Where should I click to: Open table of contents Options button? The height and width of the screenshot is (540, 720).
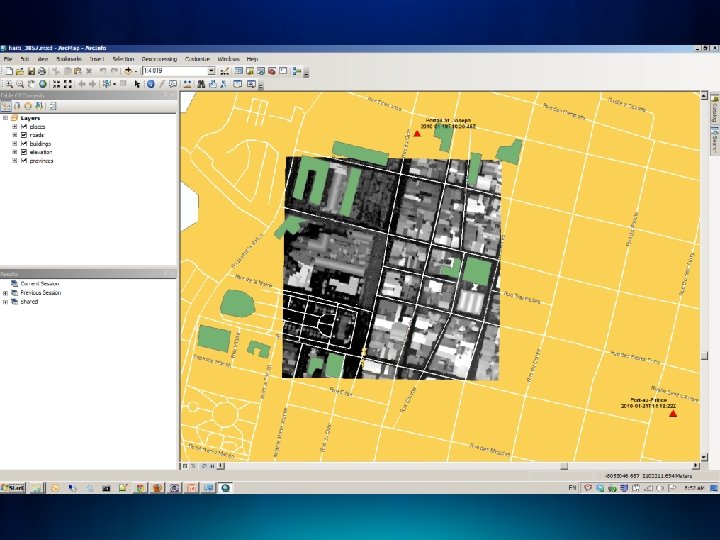(x=53, y=107)
